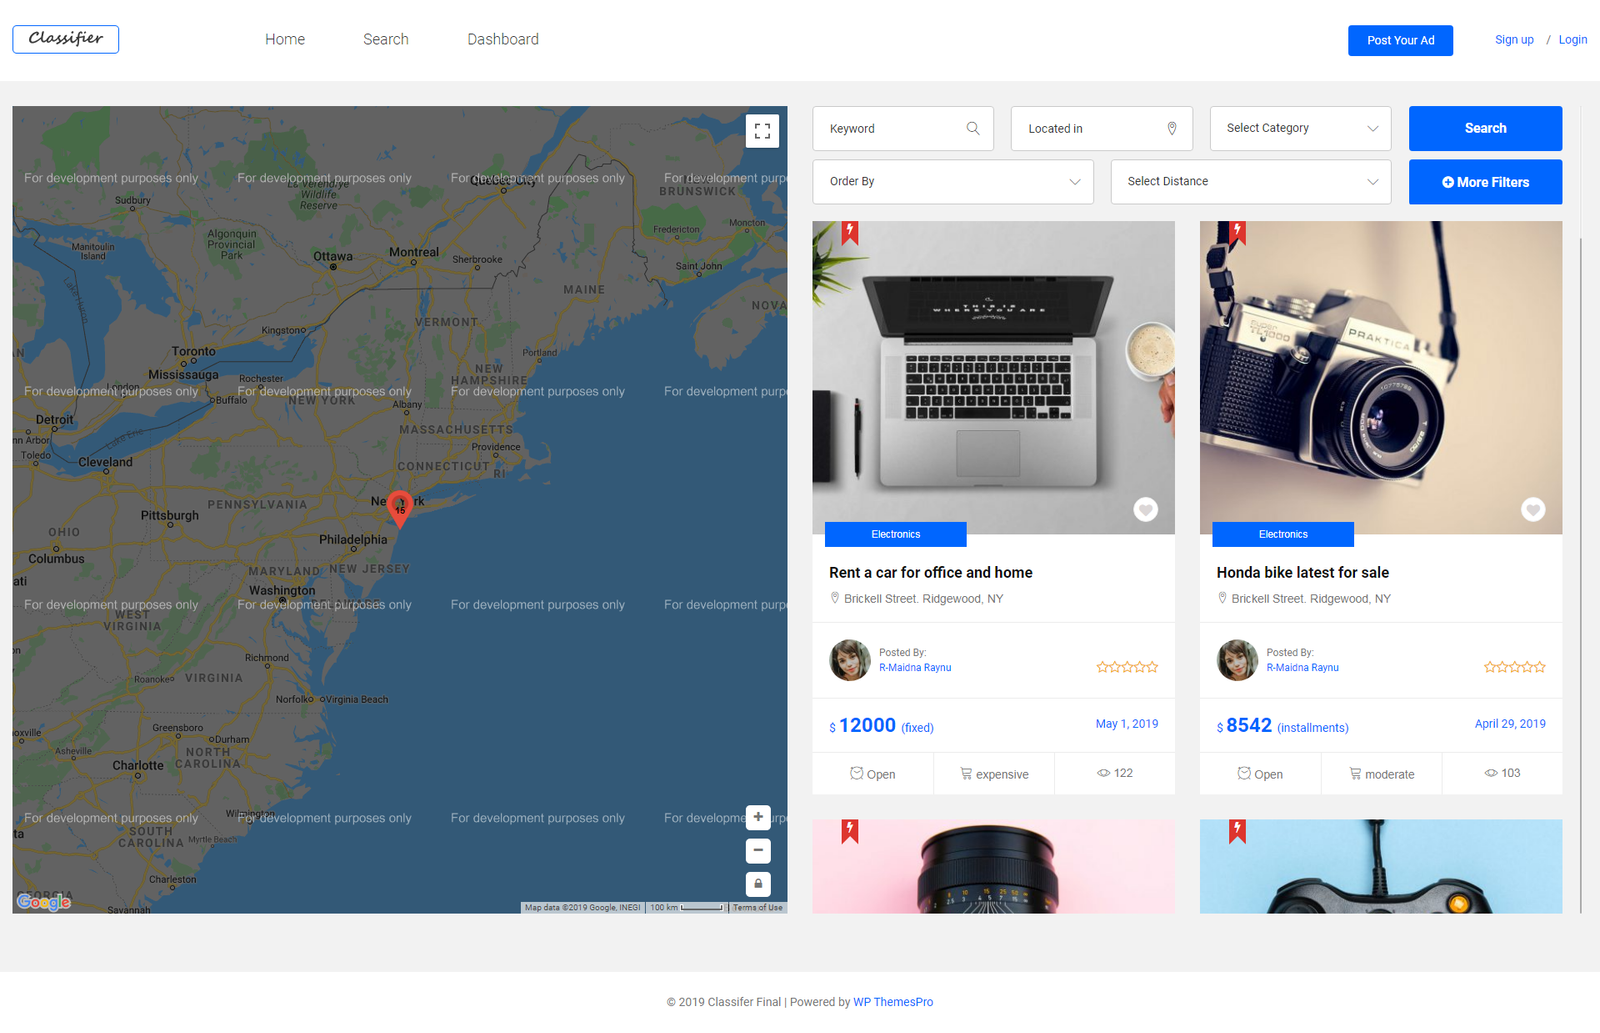
Task: Click the red map marker pin
Action: [400, 507]
